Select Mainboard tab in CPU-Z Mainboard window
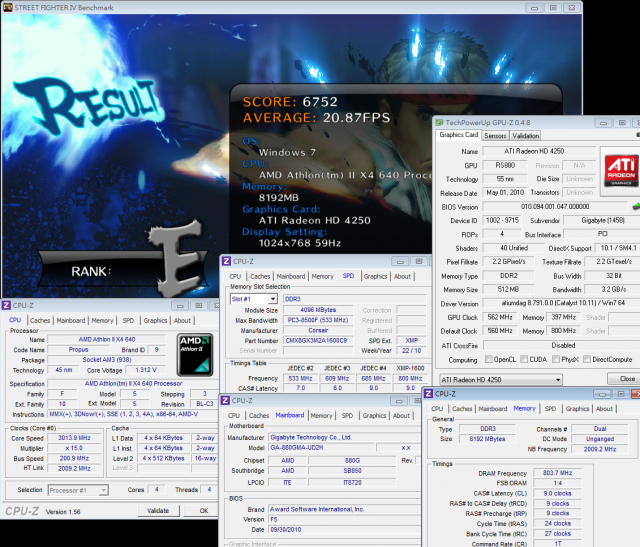The width and height of the screenshot is (640, 547). point(289,415)
